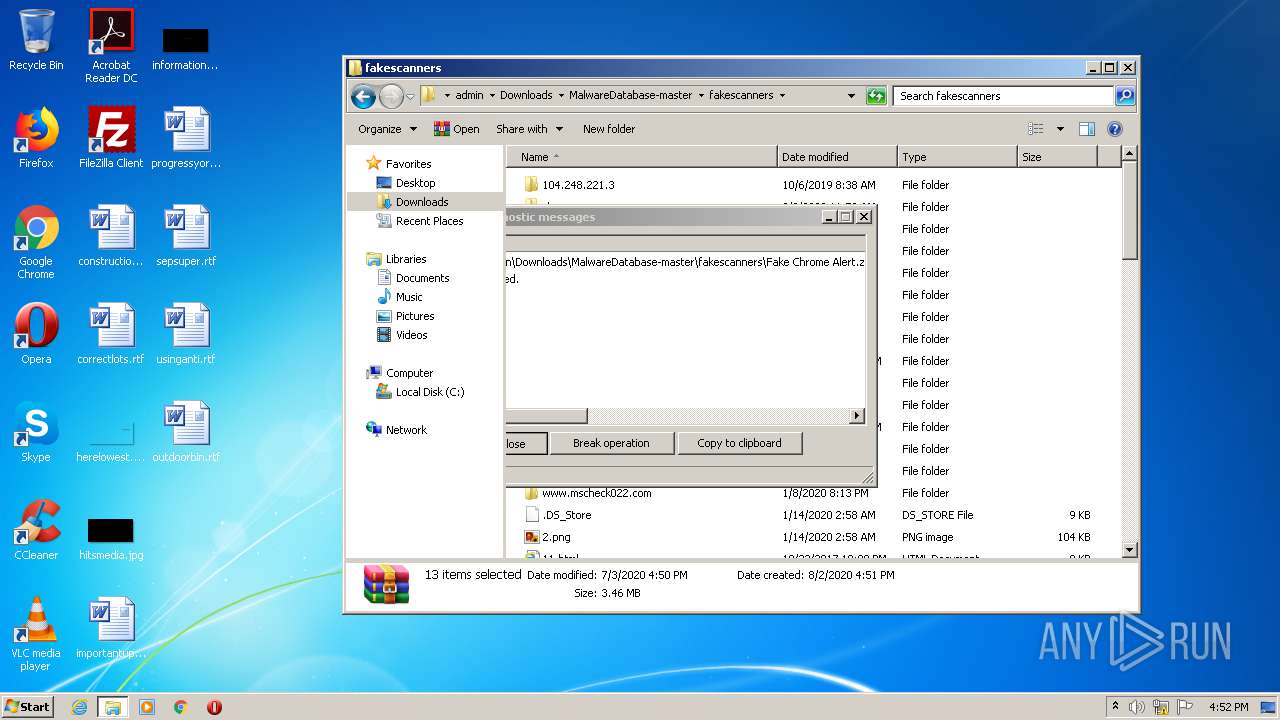Image resolution: width=1280 pixels, height=720 pixels.
Task: Click the admin breadcrumb segment
Action: [469, 96]
